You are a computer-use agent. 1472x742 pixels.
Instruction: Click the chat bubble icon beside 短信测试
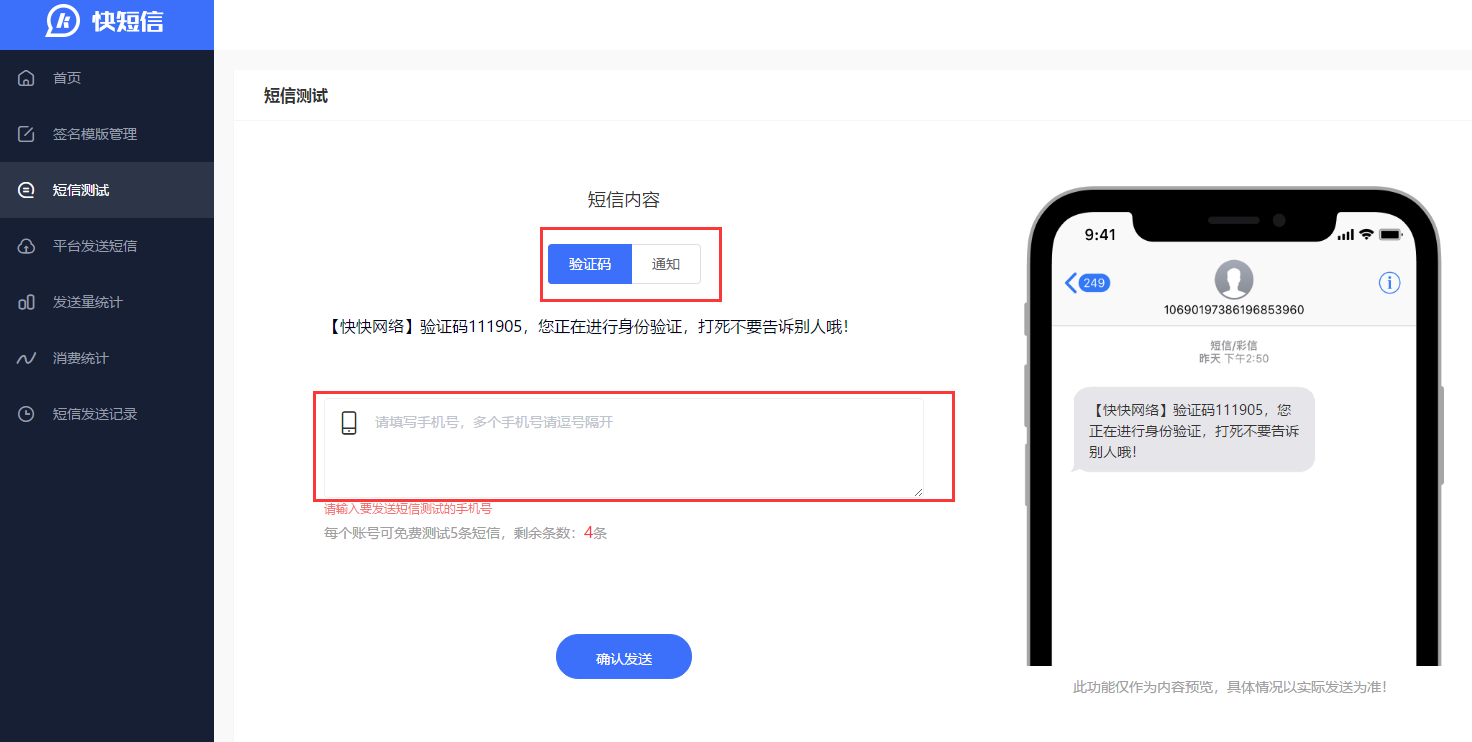27,190
